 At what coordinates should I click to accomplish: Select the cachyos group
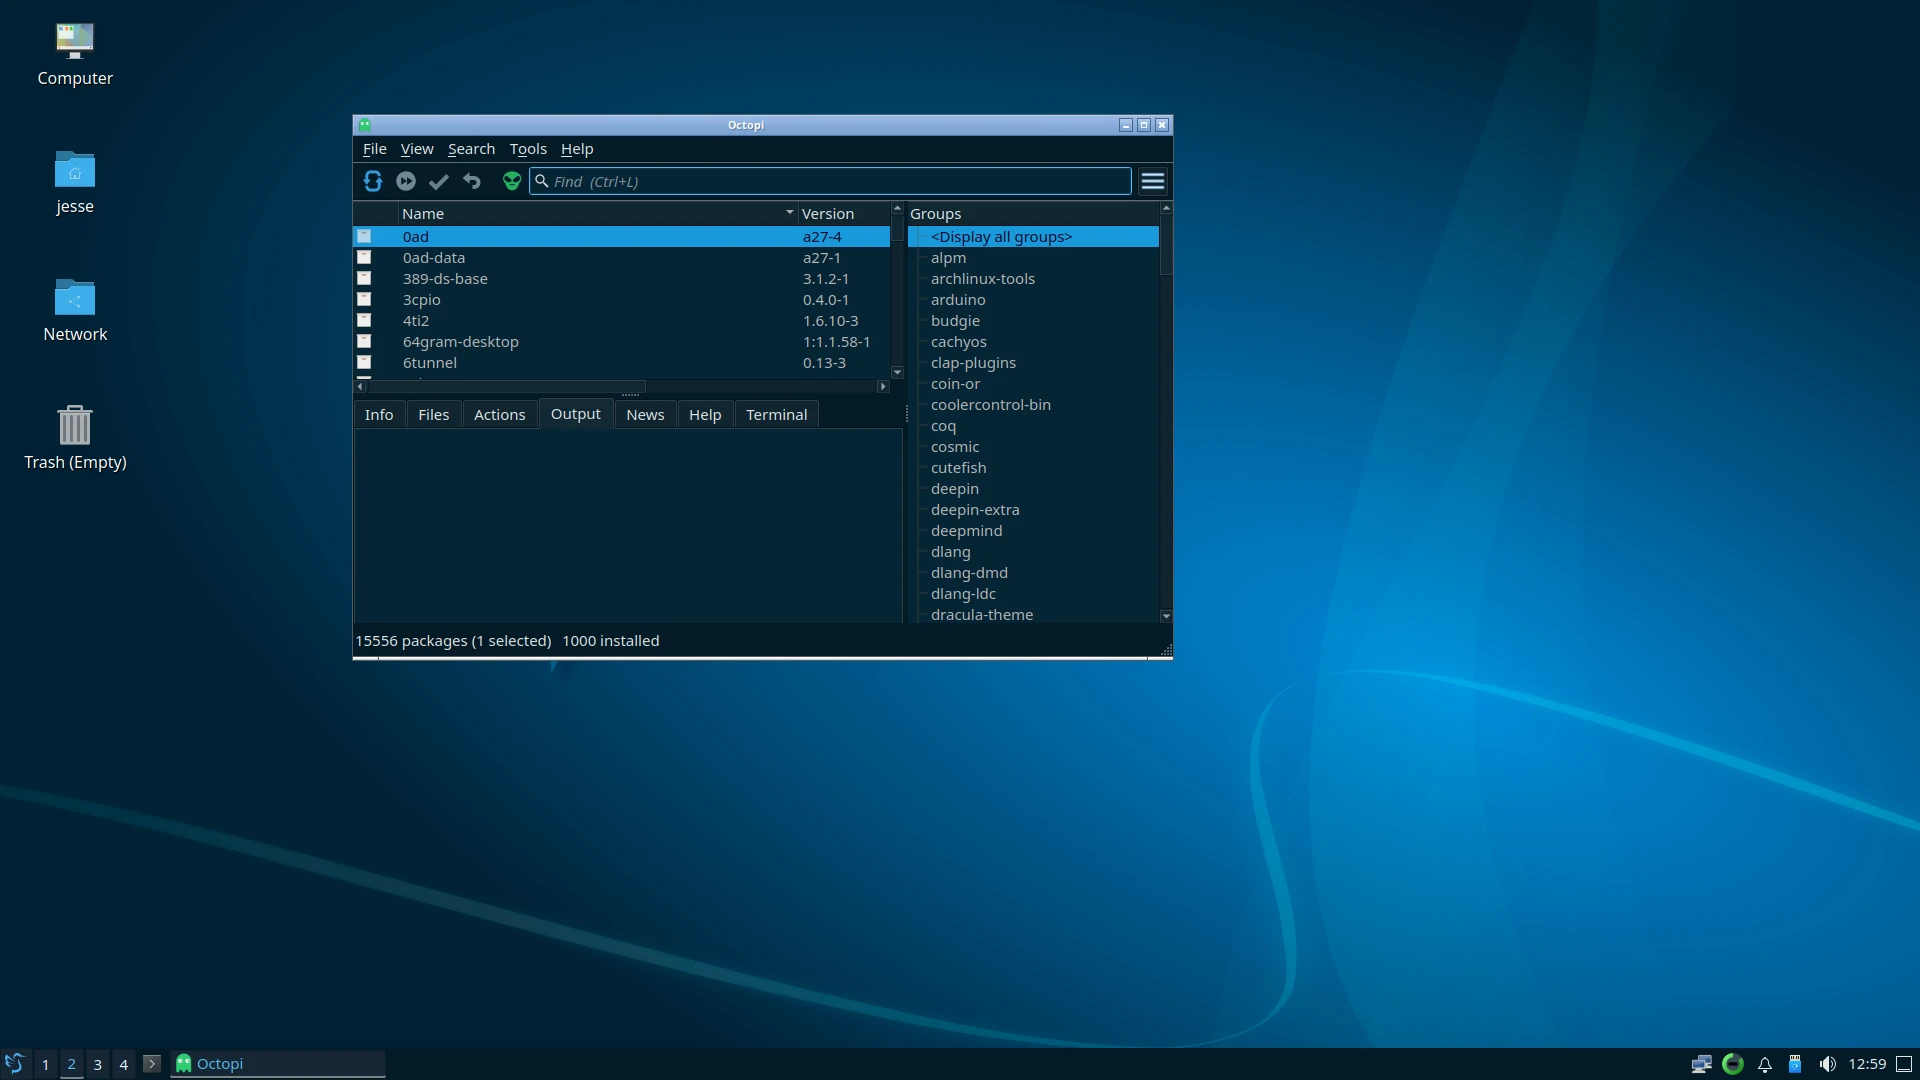pos(958,342)
